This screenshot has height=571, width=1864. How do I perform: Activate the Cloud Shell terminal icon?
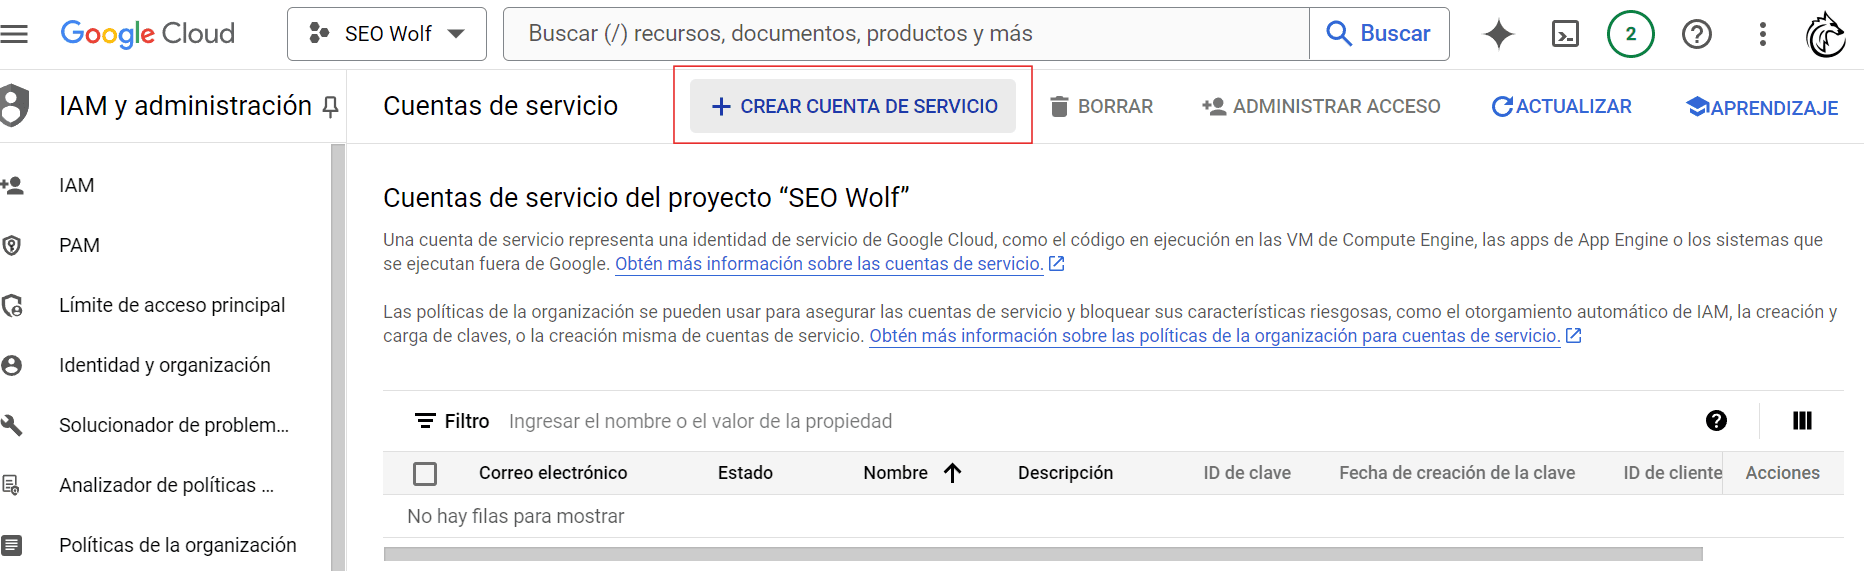tap(1565, 34)
